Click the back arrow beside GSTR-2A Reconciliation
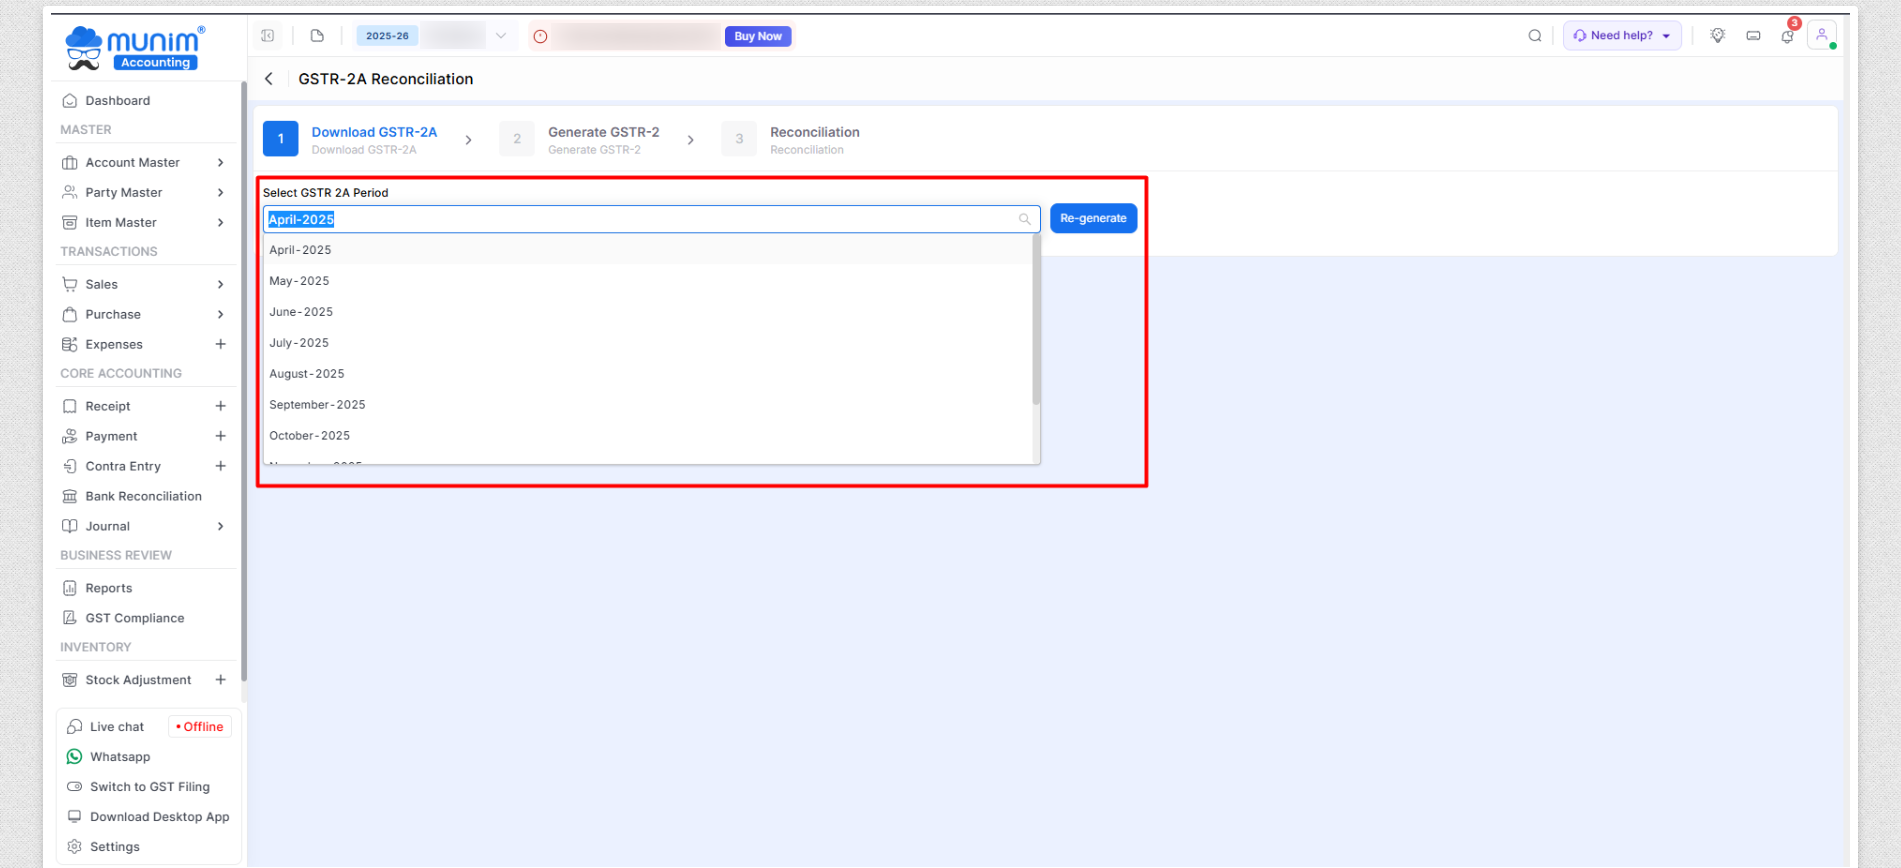This screenshot has height=868, width=1901. [x=269, y=79]
